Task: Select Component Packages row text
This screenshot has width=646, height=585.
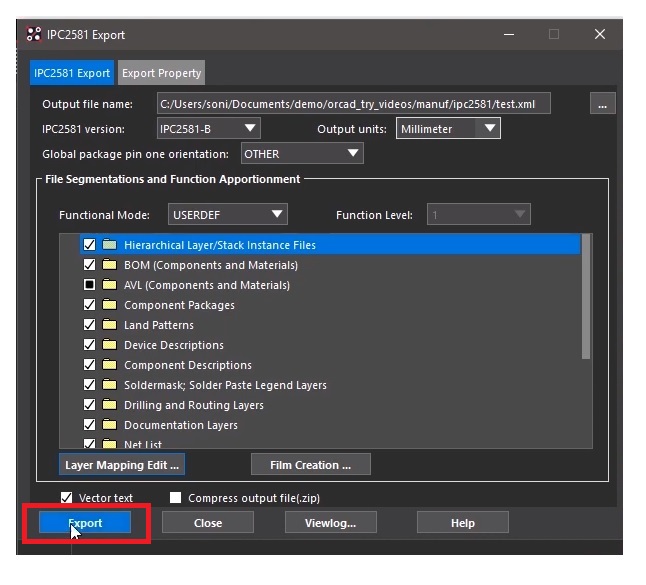Action: 179,305
